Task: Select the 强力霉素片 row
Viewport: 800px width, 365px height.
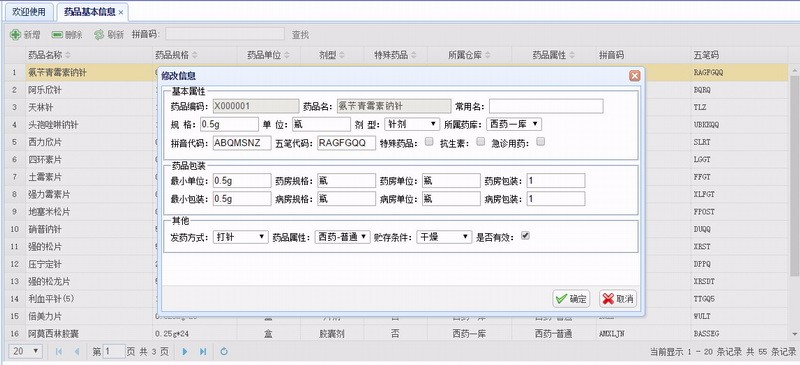Action: (396, 194)
